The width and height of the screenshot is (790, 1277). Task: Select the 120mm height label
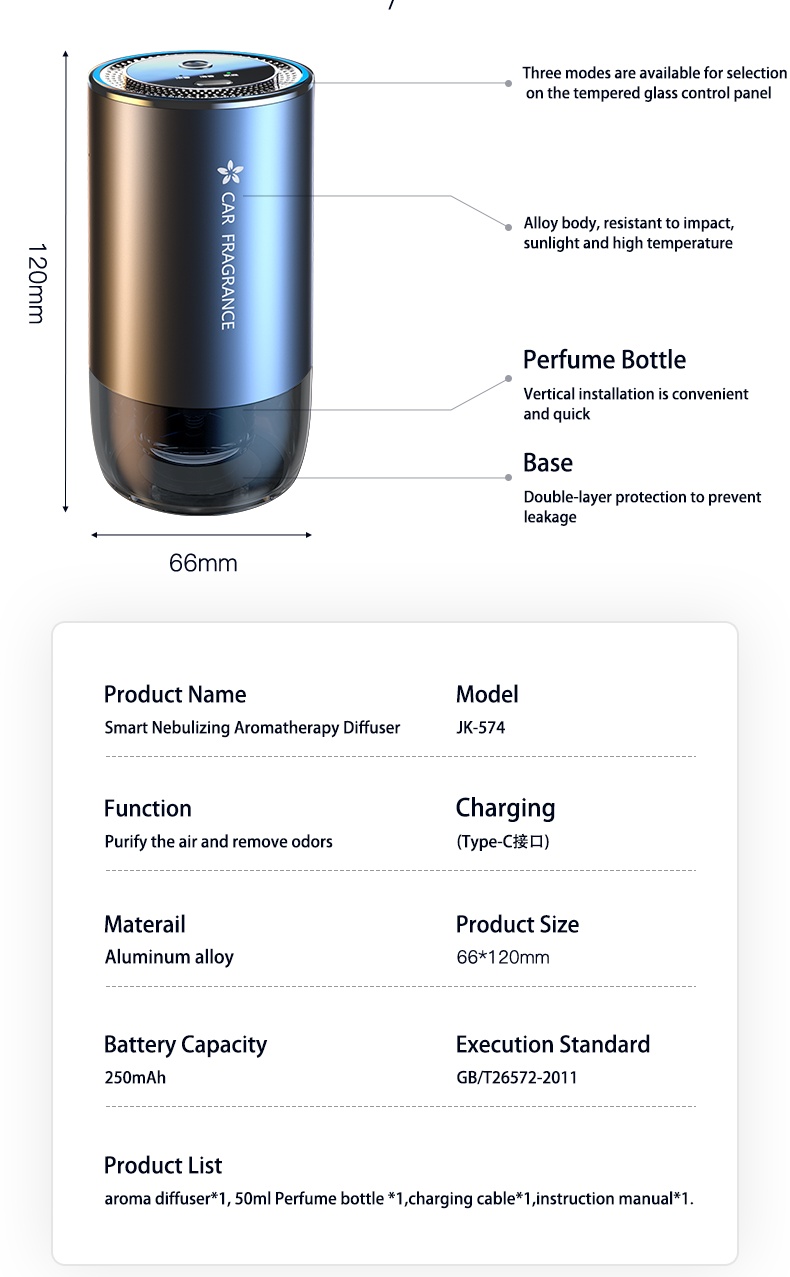tap(35, 283)
